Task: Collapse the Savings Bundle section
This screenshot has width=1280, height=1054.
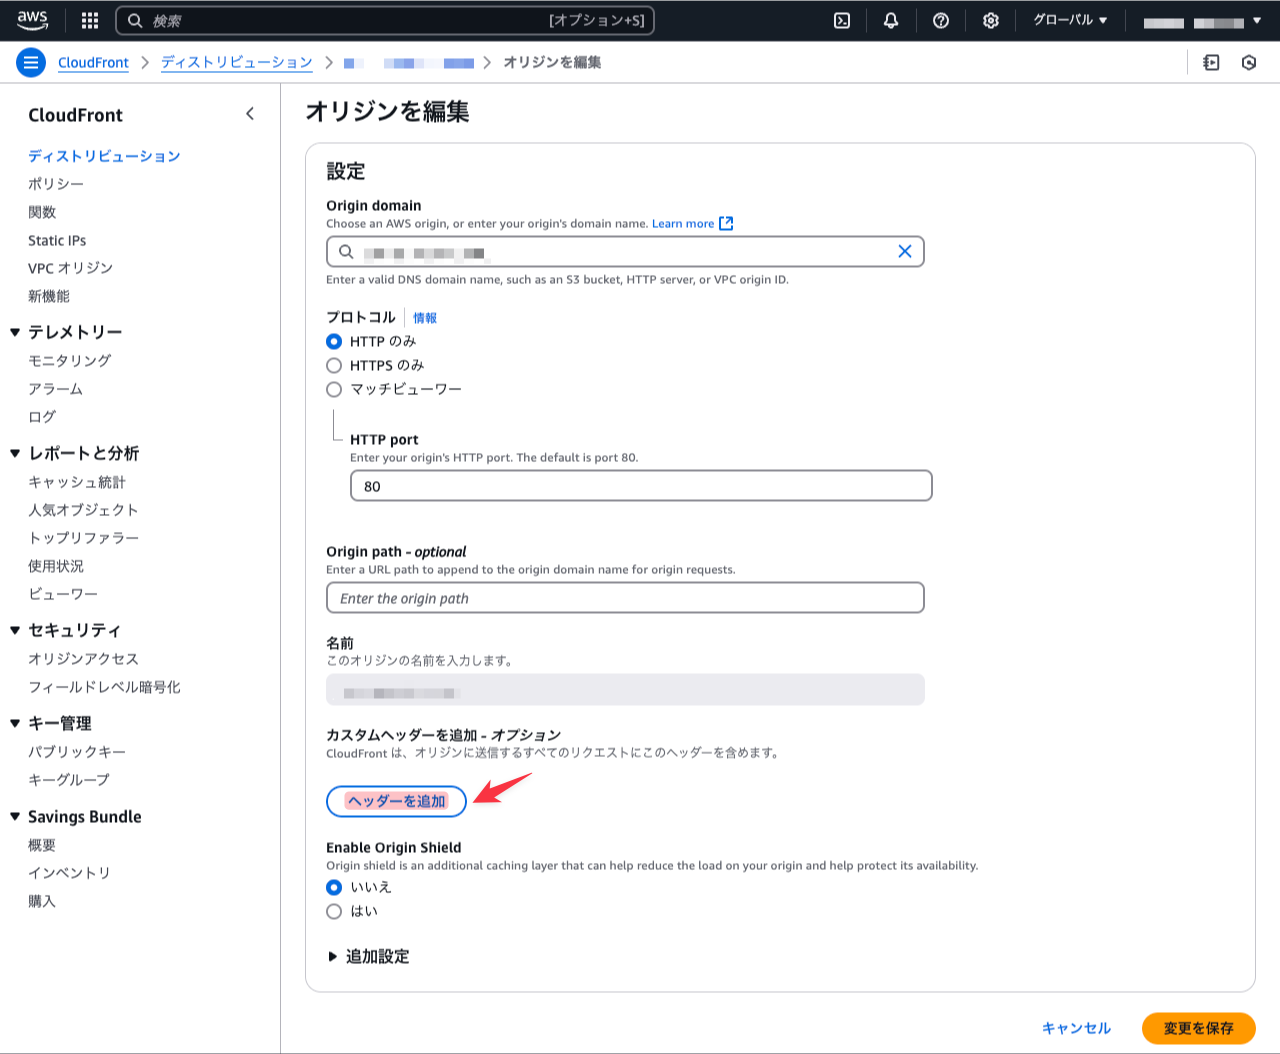Action: click(15, 816)
